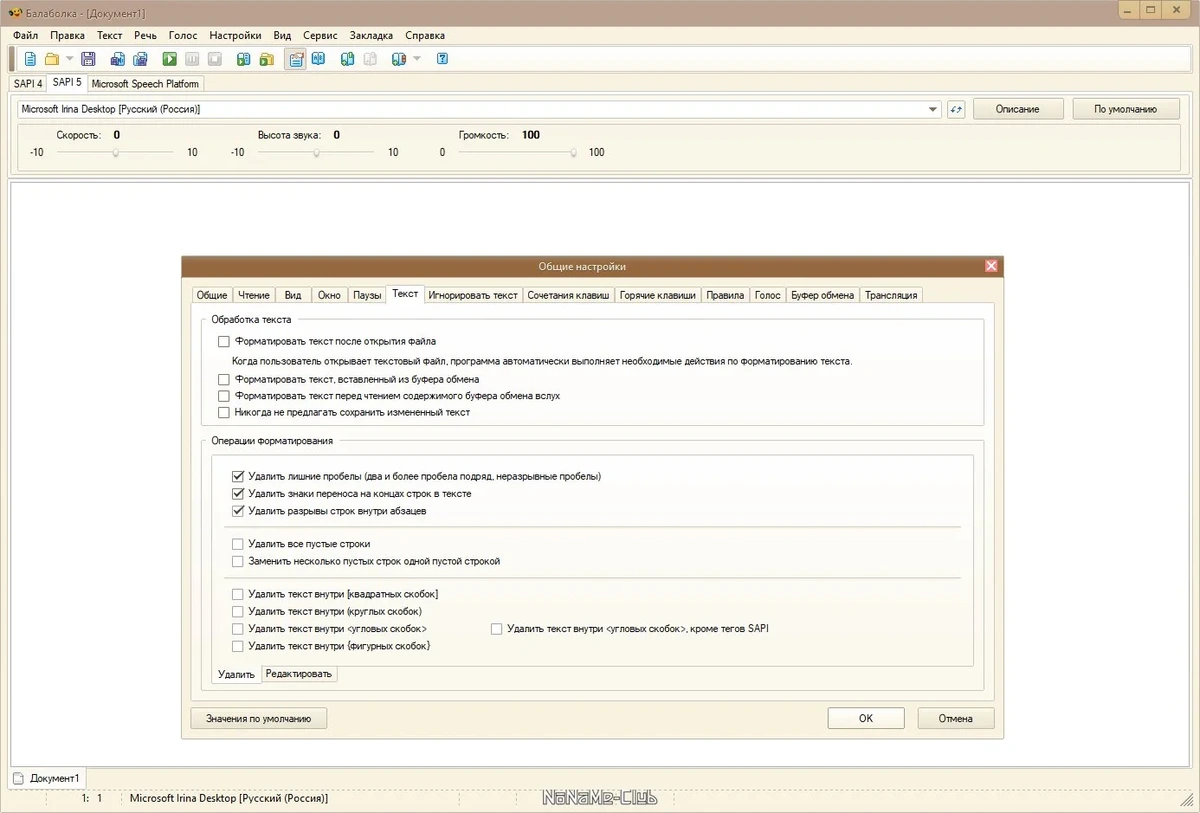Check 'Форматировать текст после открытия файла'
1200x813 pixels.
tap(224, 341)
